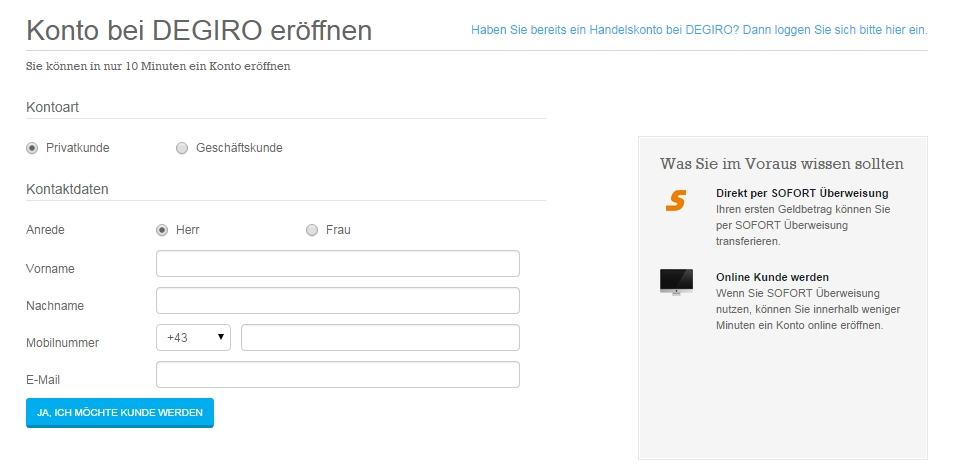Open the login link for existing DEGIRO customers

click(699, 30)
